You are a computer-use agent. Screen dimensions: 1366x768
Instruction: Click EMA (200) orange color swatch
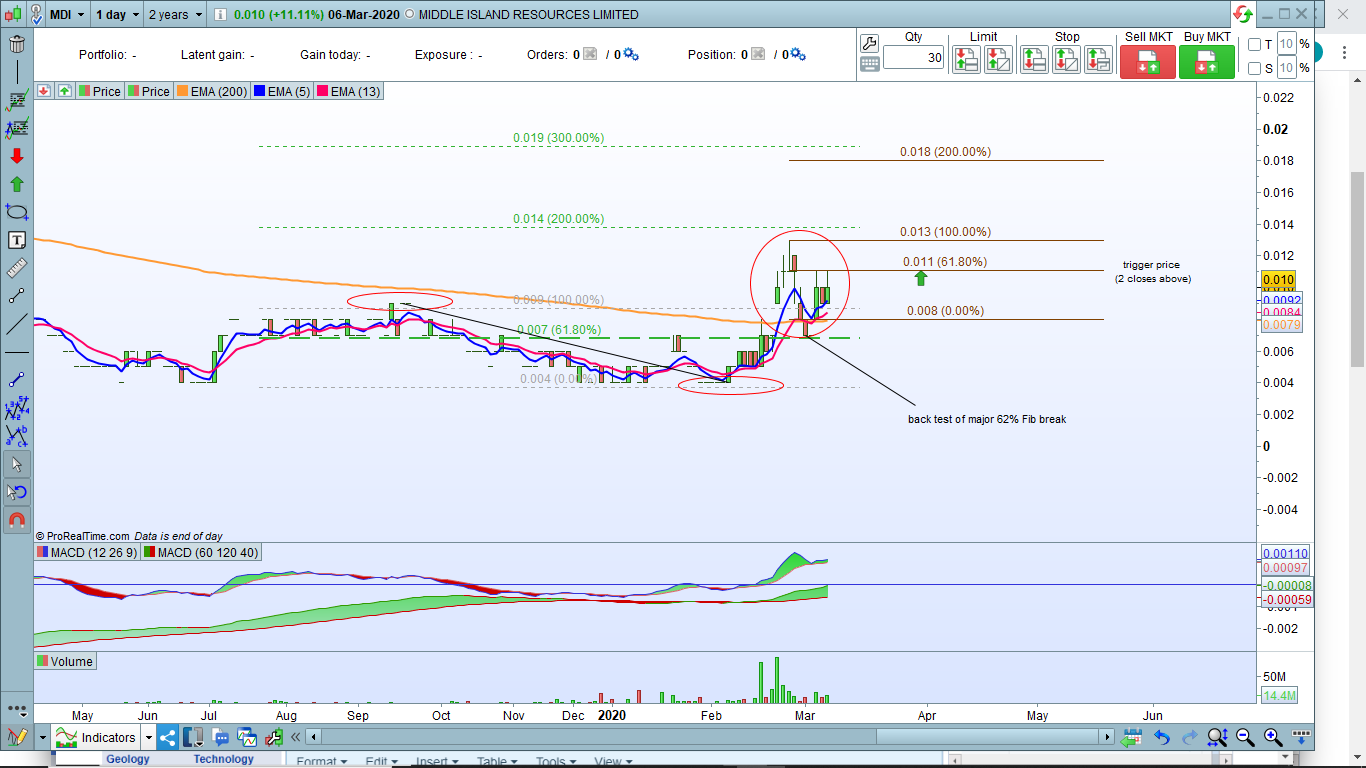point(183,91)
